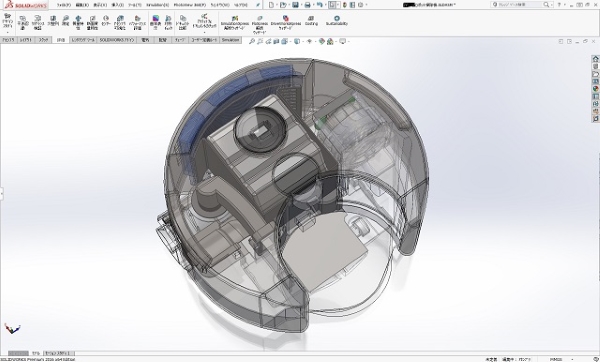Click the Zoom to Fit magnifier icon
The image size is (600, 362).
pos(252,41)
